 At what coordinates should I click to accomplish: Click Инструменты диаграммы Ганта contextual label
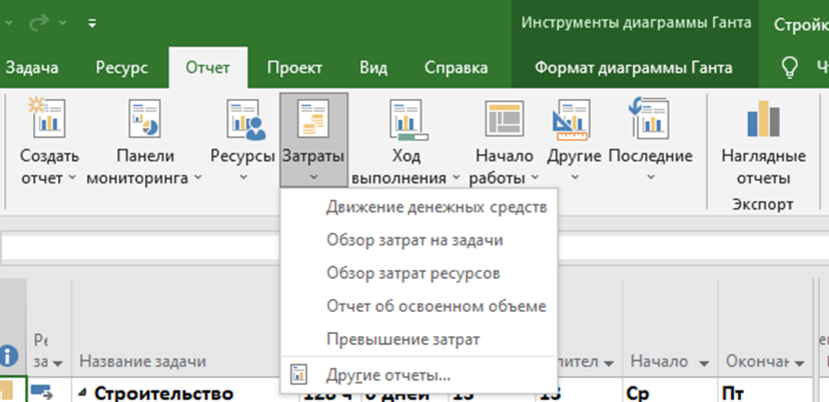coord(636,23)
